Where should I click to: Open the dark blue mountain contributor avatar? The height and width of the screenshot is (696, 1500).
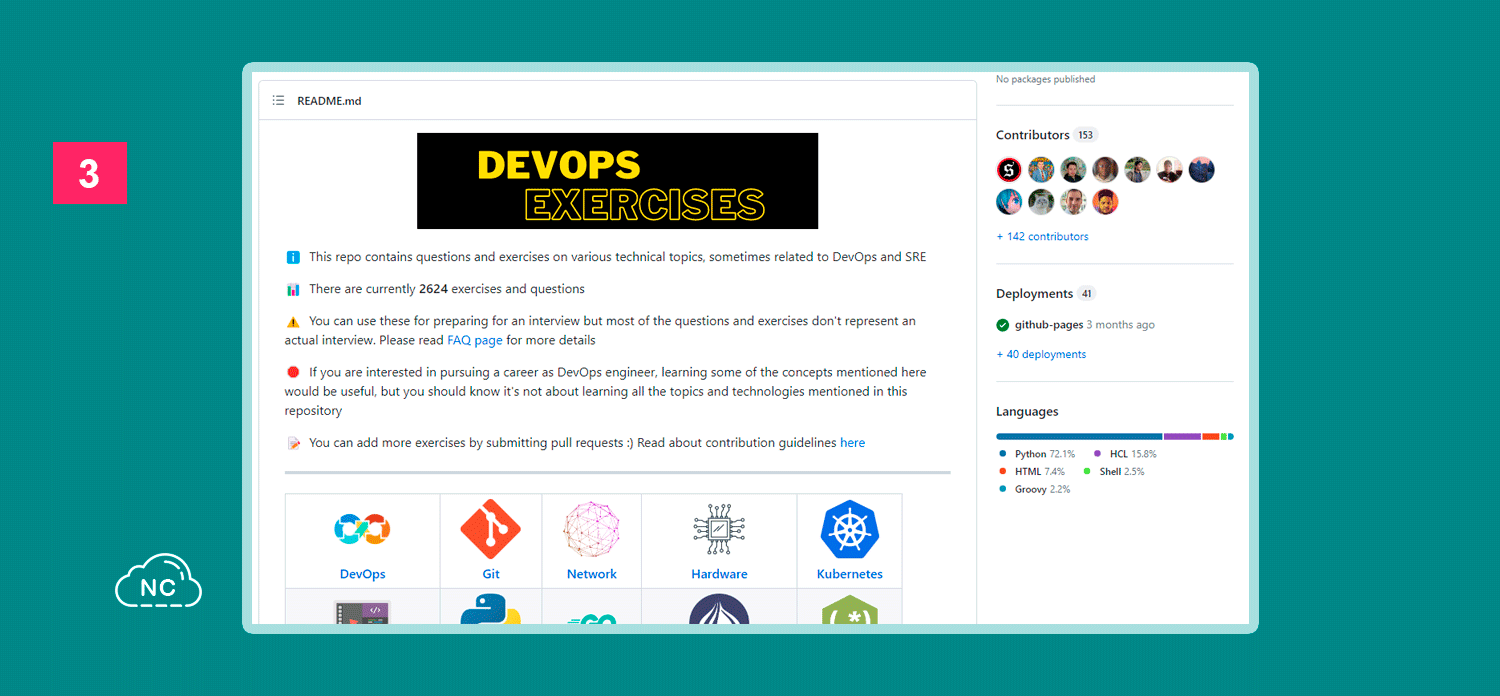[x=1201, y=170]
